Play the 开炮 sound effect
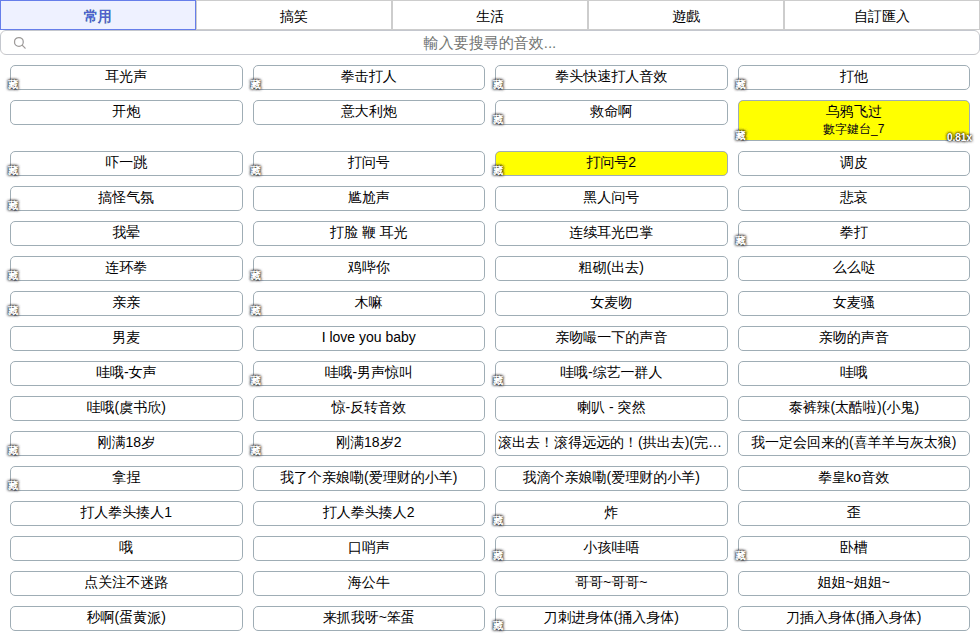 tap(126, 112)
